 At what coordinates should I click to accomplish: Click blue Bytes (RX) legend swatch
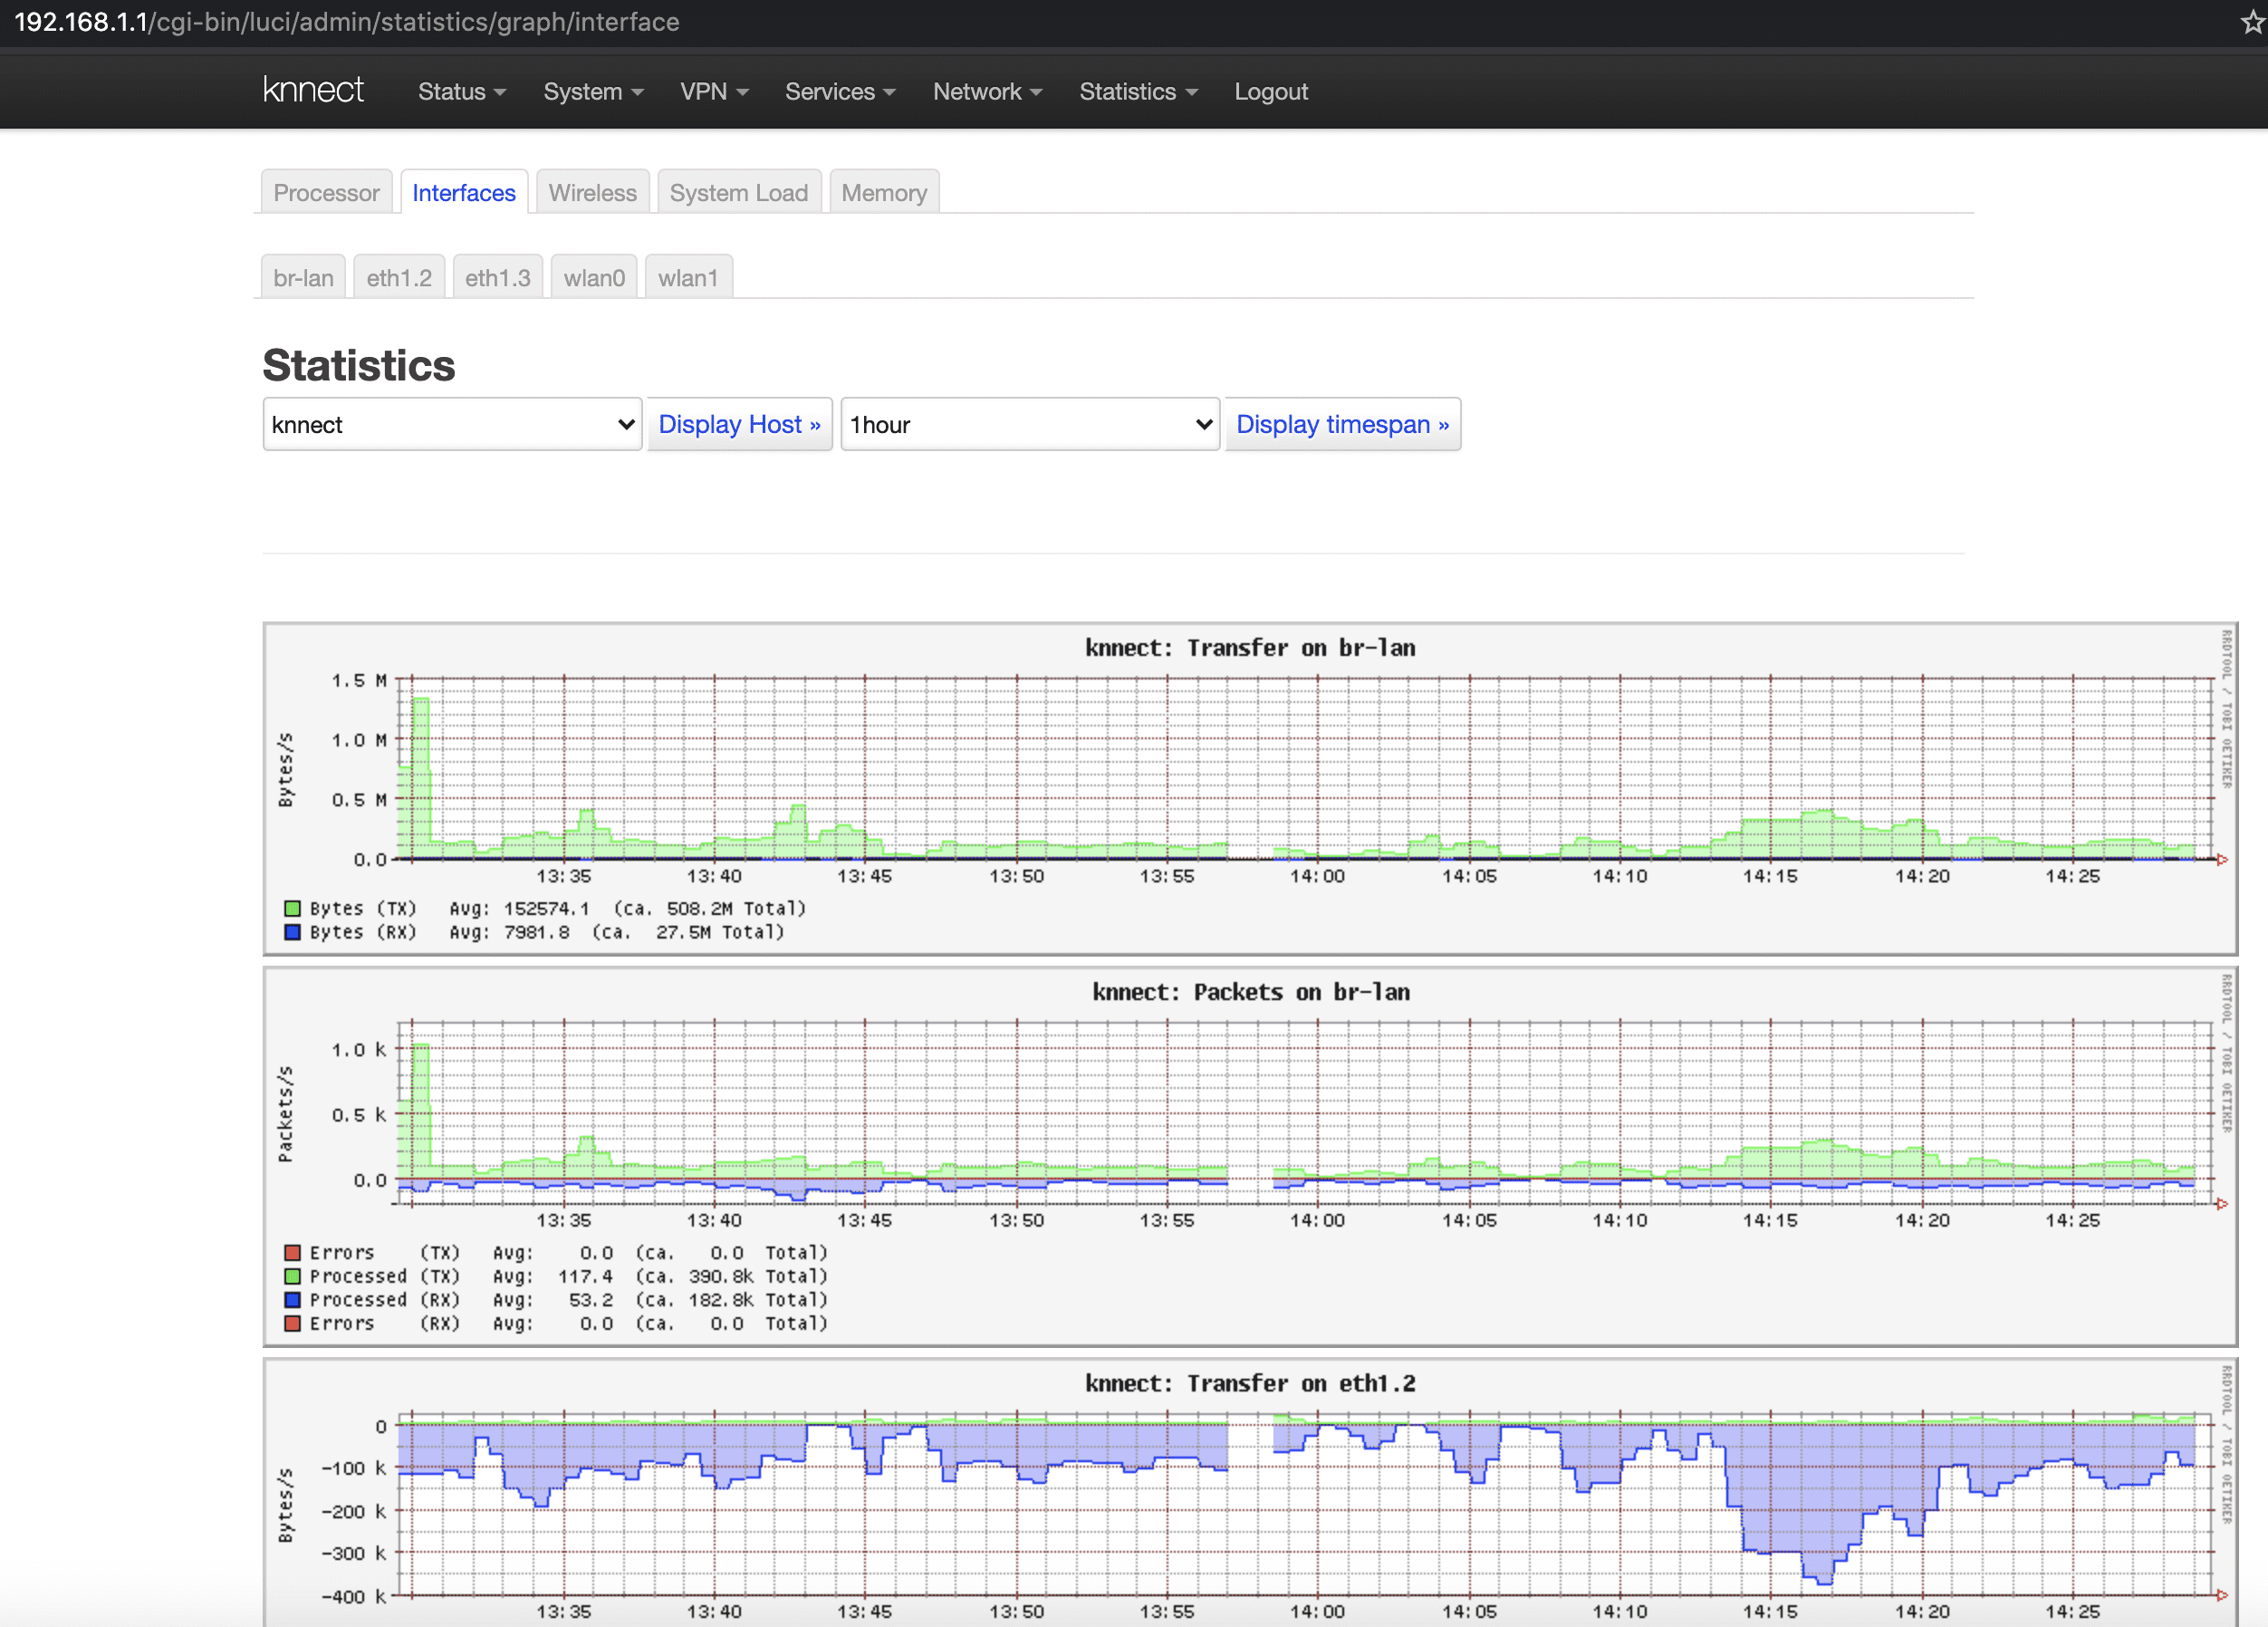tap(292, 932)
